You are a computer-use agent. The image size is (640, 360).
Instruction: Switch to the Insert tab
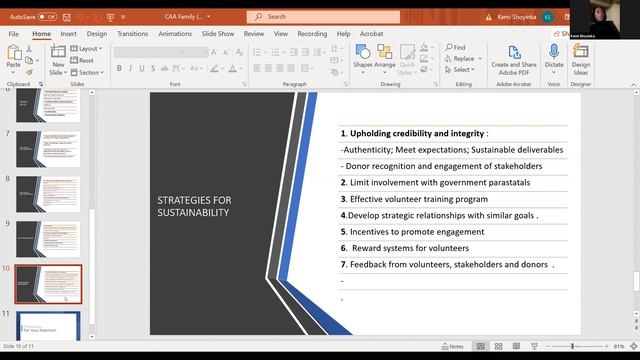point(69,34)
